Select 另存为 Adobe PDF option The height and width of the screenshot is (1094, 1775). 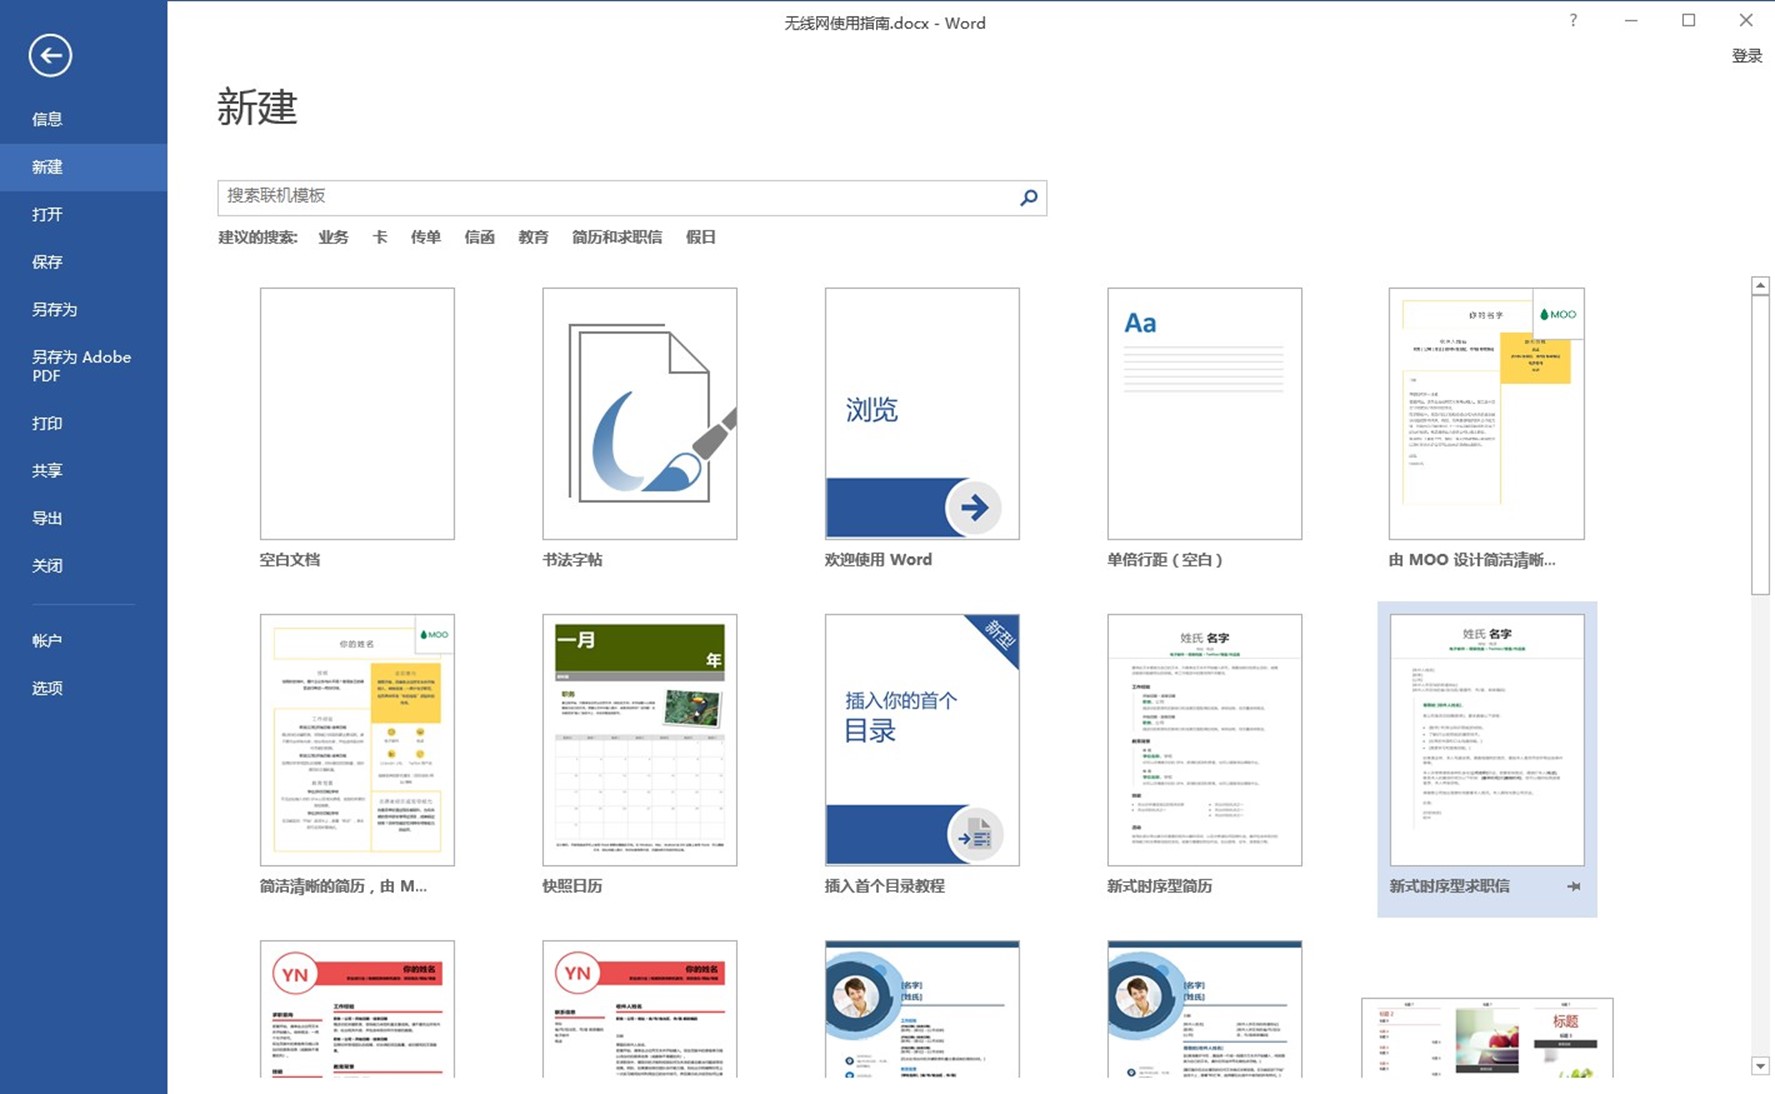click(83, 366)
